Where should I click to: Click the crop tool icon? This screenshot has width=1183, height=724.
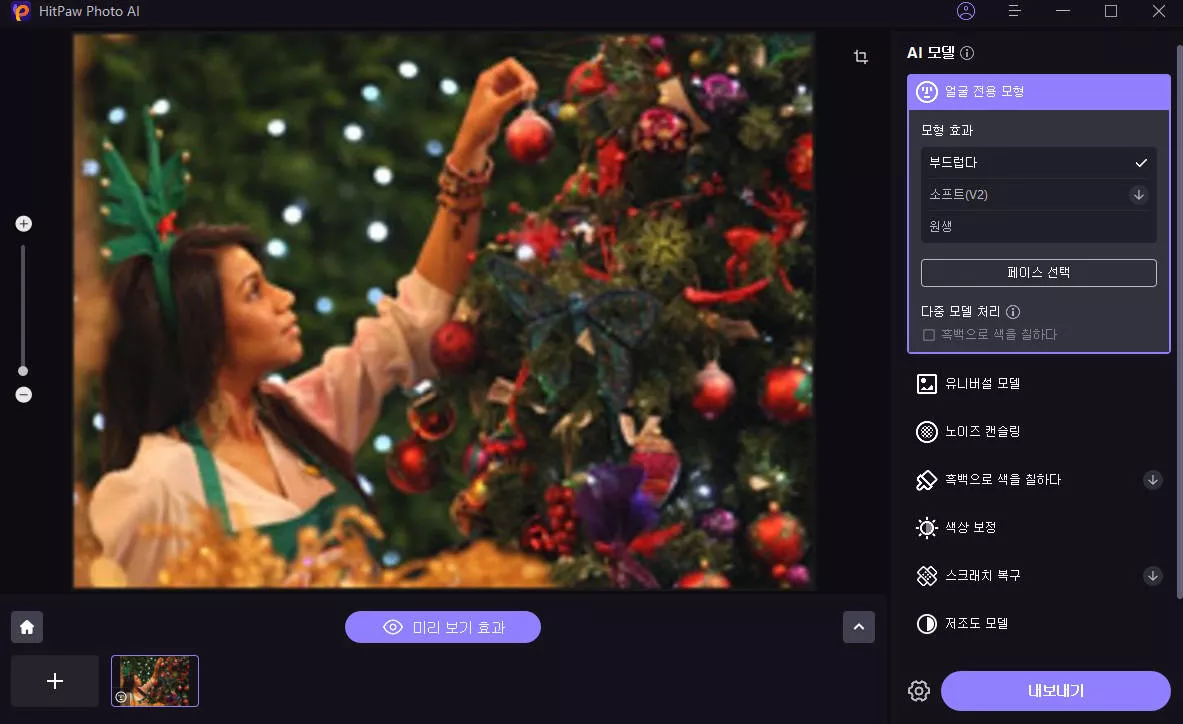pos(861,57)
